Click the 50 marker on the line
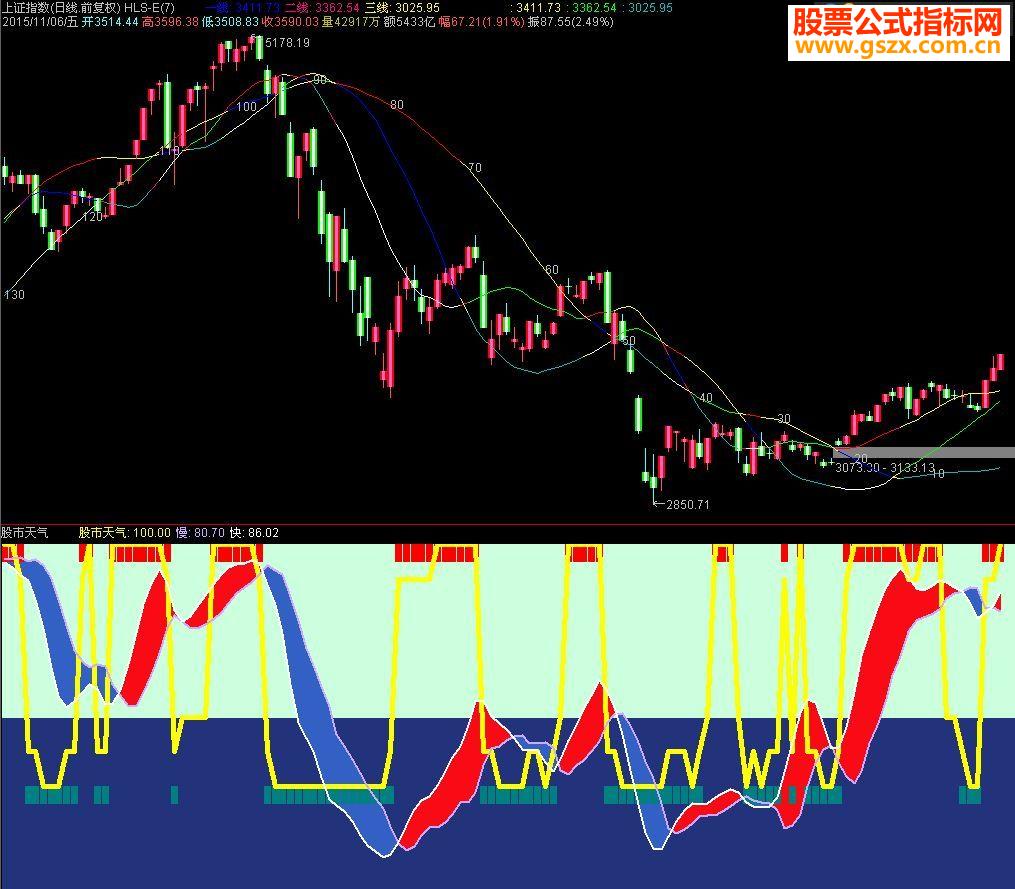The height and width of the screenshot is (889, 1015). [x=629, y=341]
